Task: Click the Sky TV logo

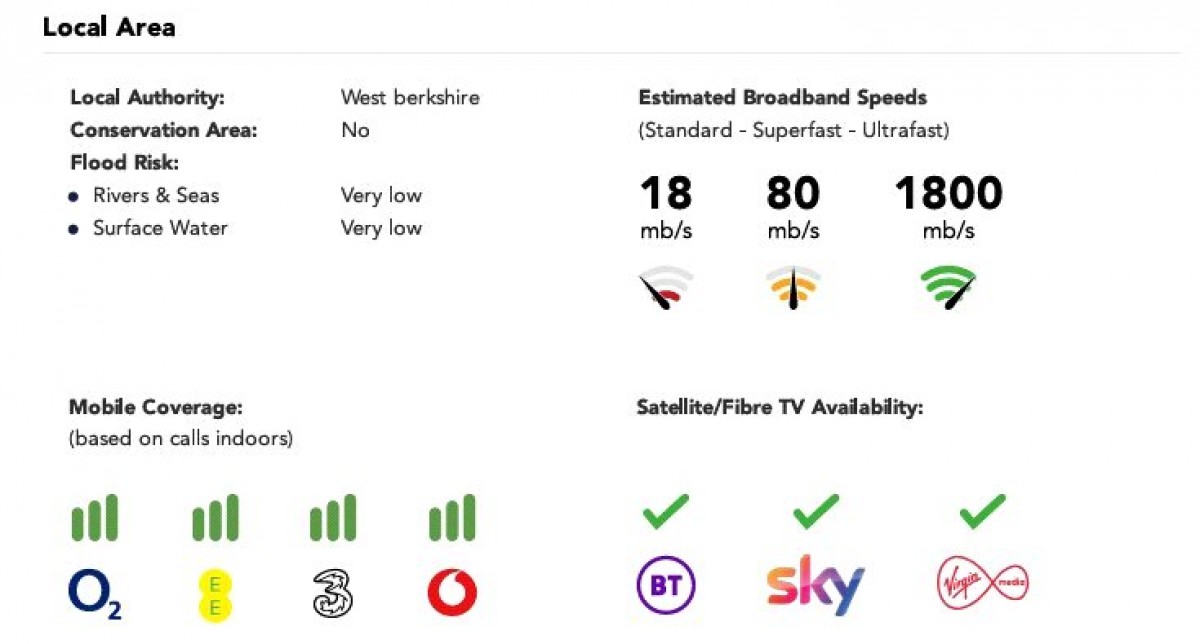Action: 815,587
